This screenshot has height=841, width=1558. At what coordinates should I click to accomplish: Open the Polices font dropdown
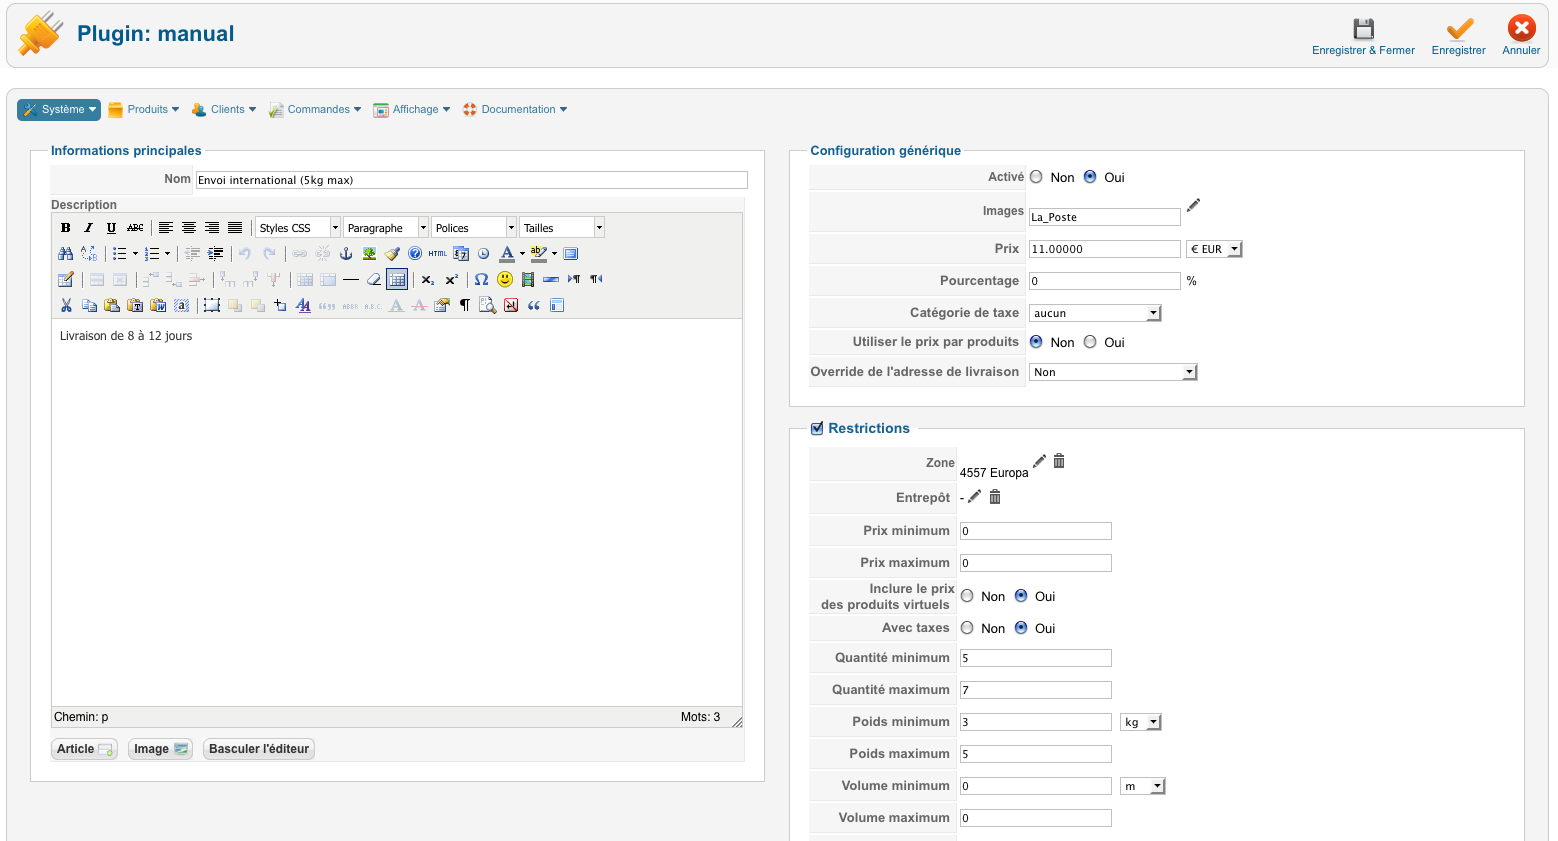point(474,228)
